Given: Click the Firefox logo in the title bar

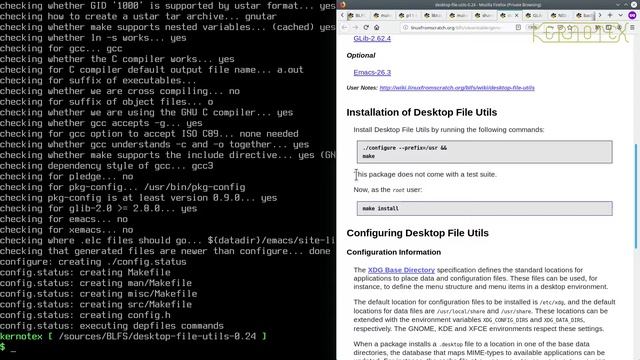Looking at the screenshot, I should [342, 4].
